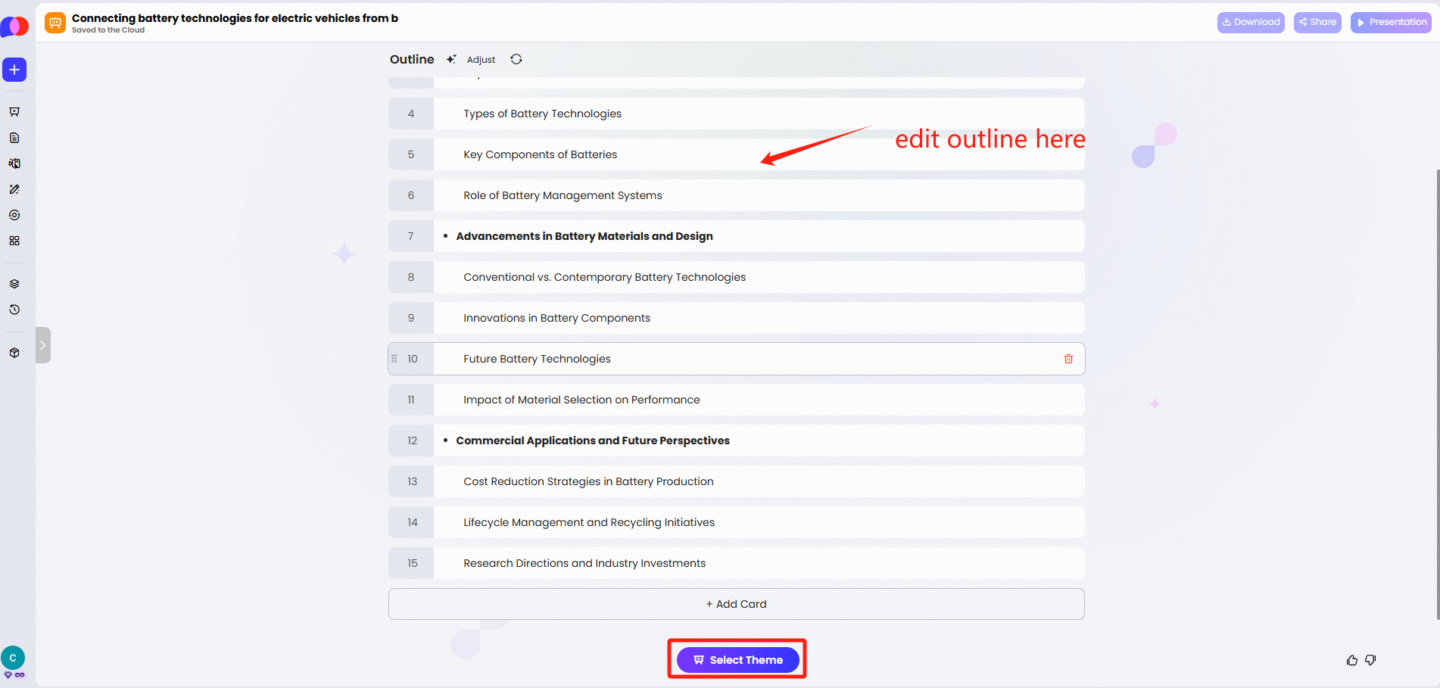Open the user avatar C menu

pyautogui.click(x=13, y=658)
